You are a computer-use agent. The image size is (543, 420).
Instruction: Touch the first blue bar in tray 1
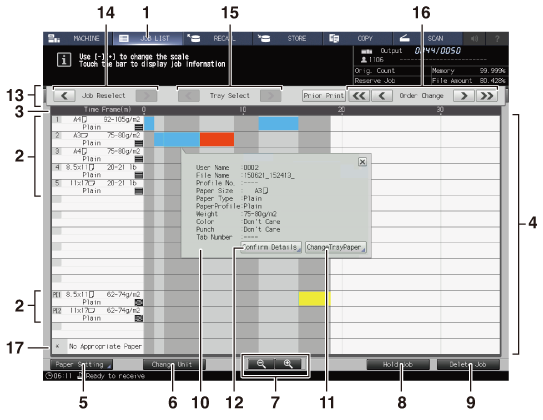(x=149, y=124)
